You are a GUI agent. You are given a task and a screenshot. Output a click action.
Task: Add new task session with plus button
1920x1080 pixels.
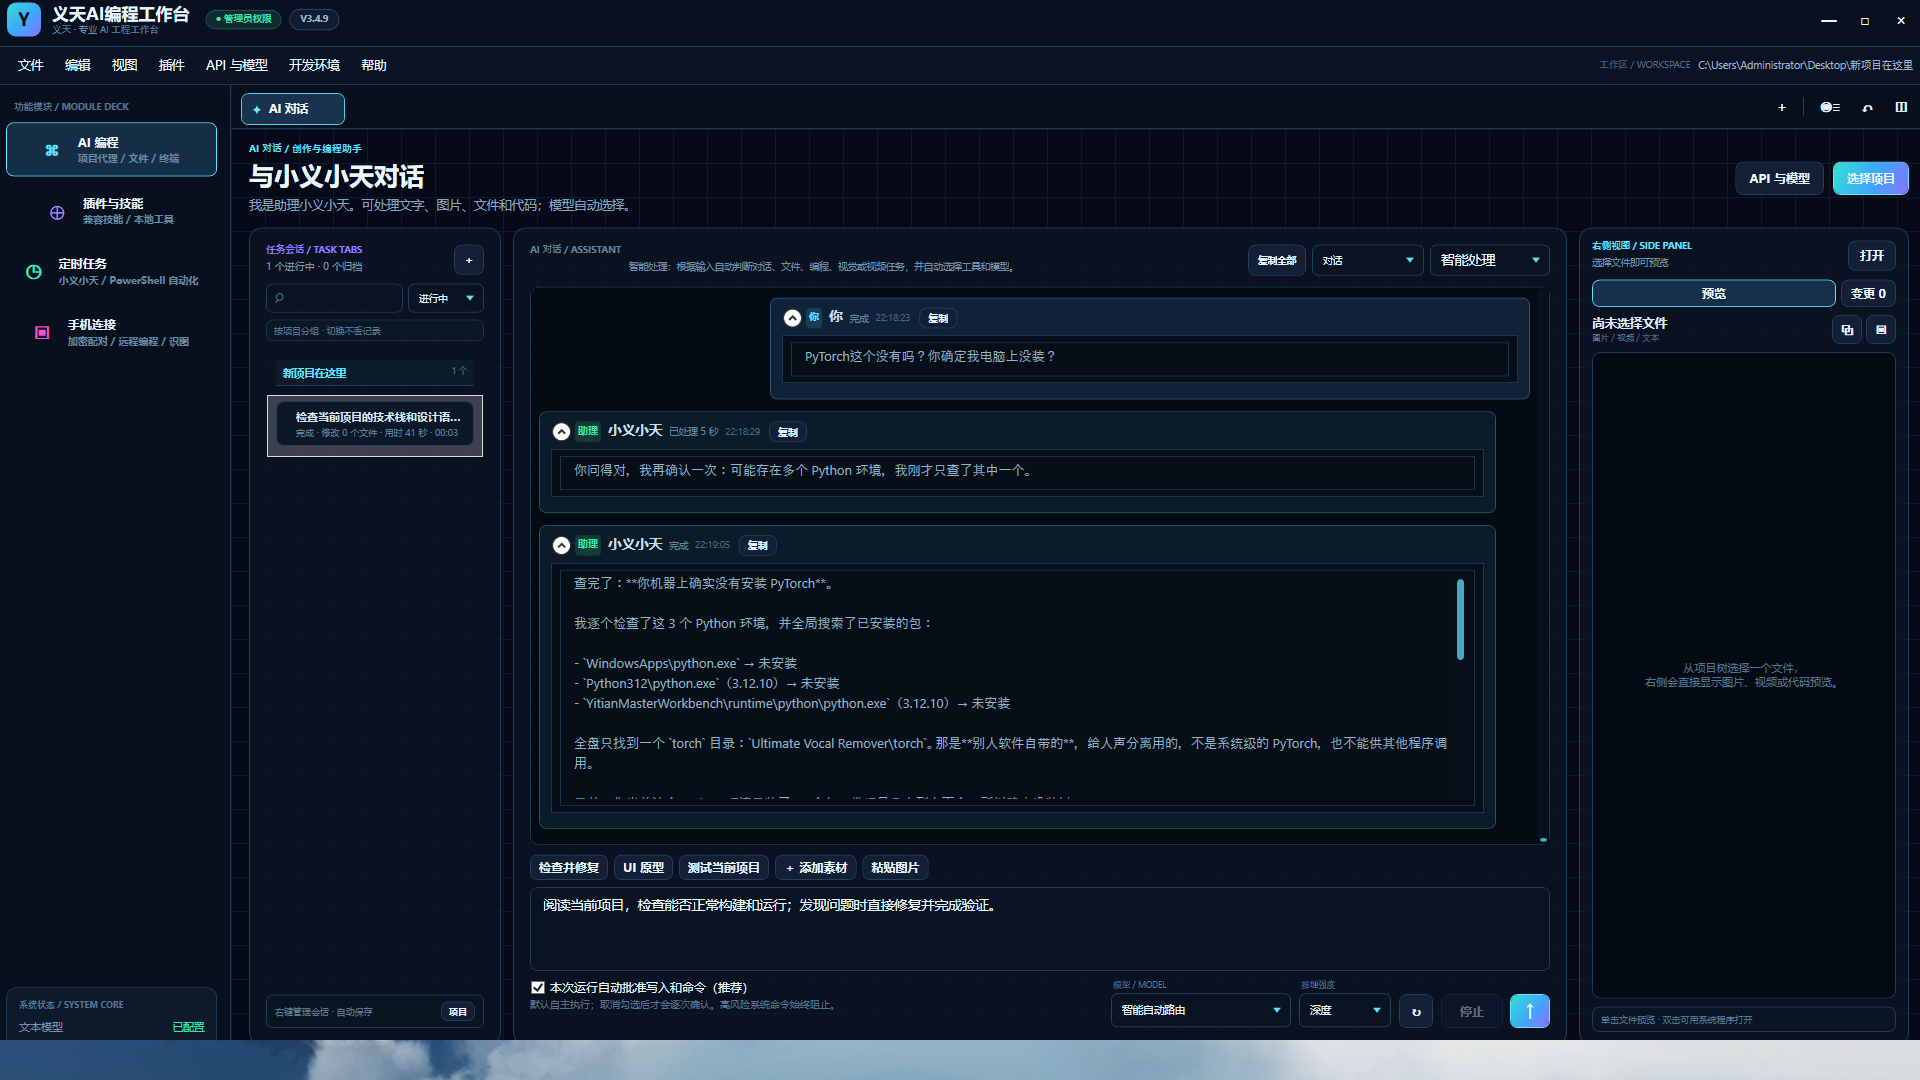[469, 260]
